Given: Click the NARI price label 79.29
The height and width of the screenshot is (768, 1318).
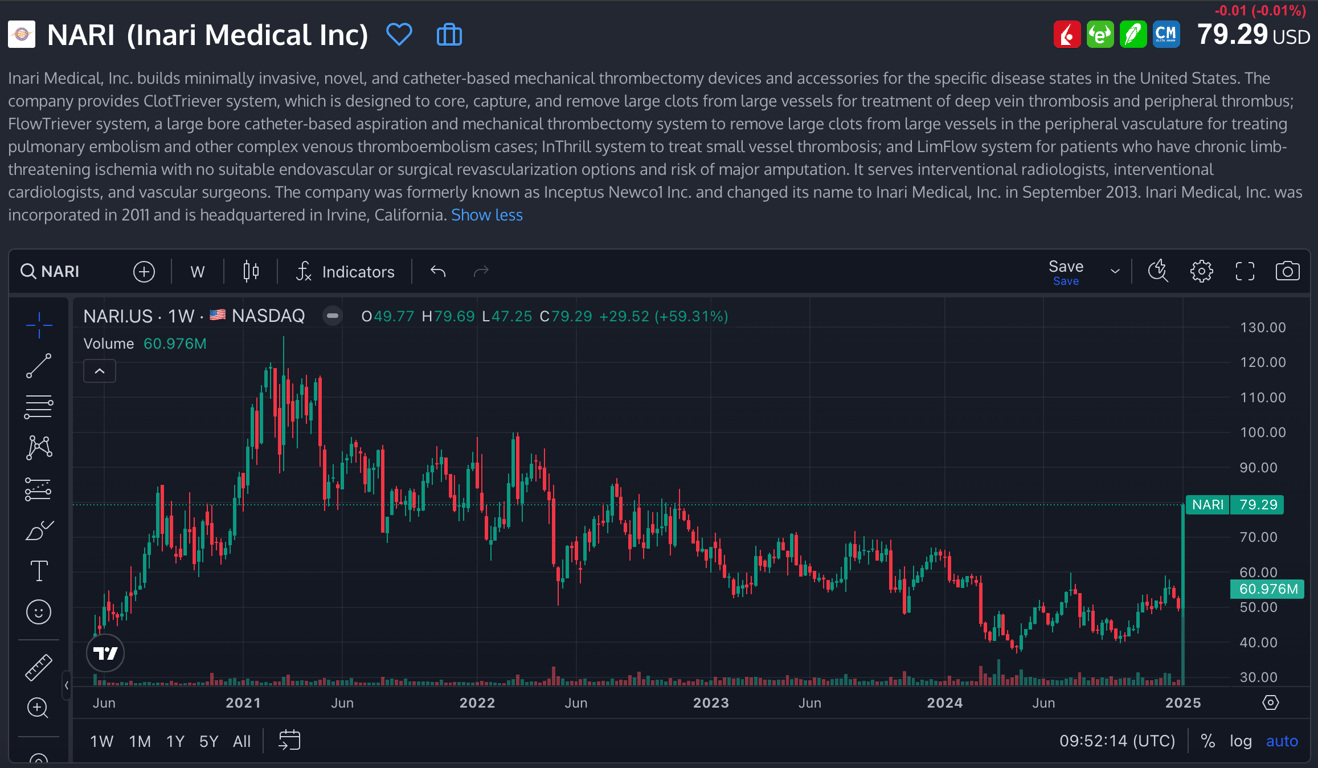Looking at the screenshot, I should pyautogui.click(x=1234, y=505).
